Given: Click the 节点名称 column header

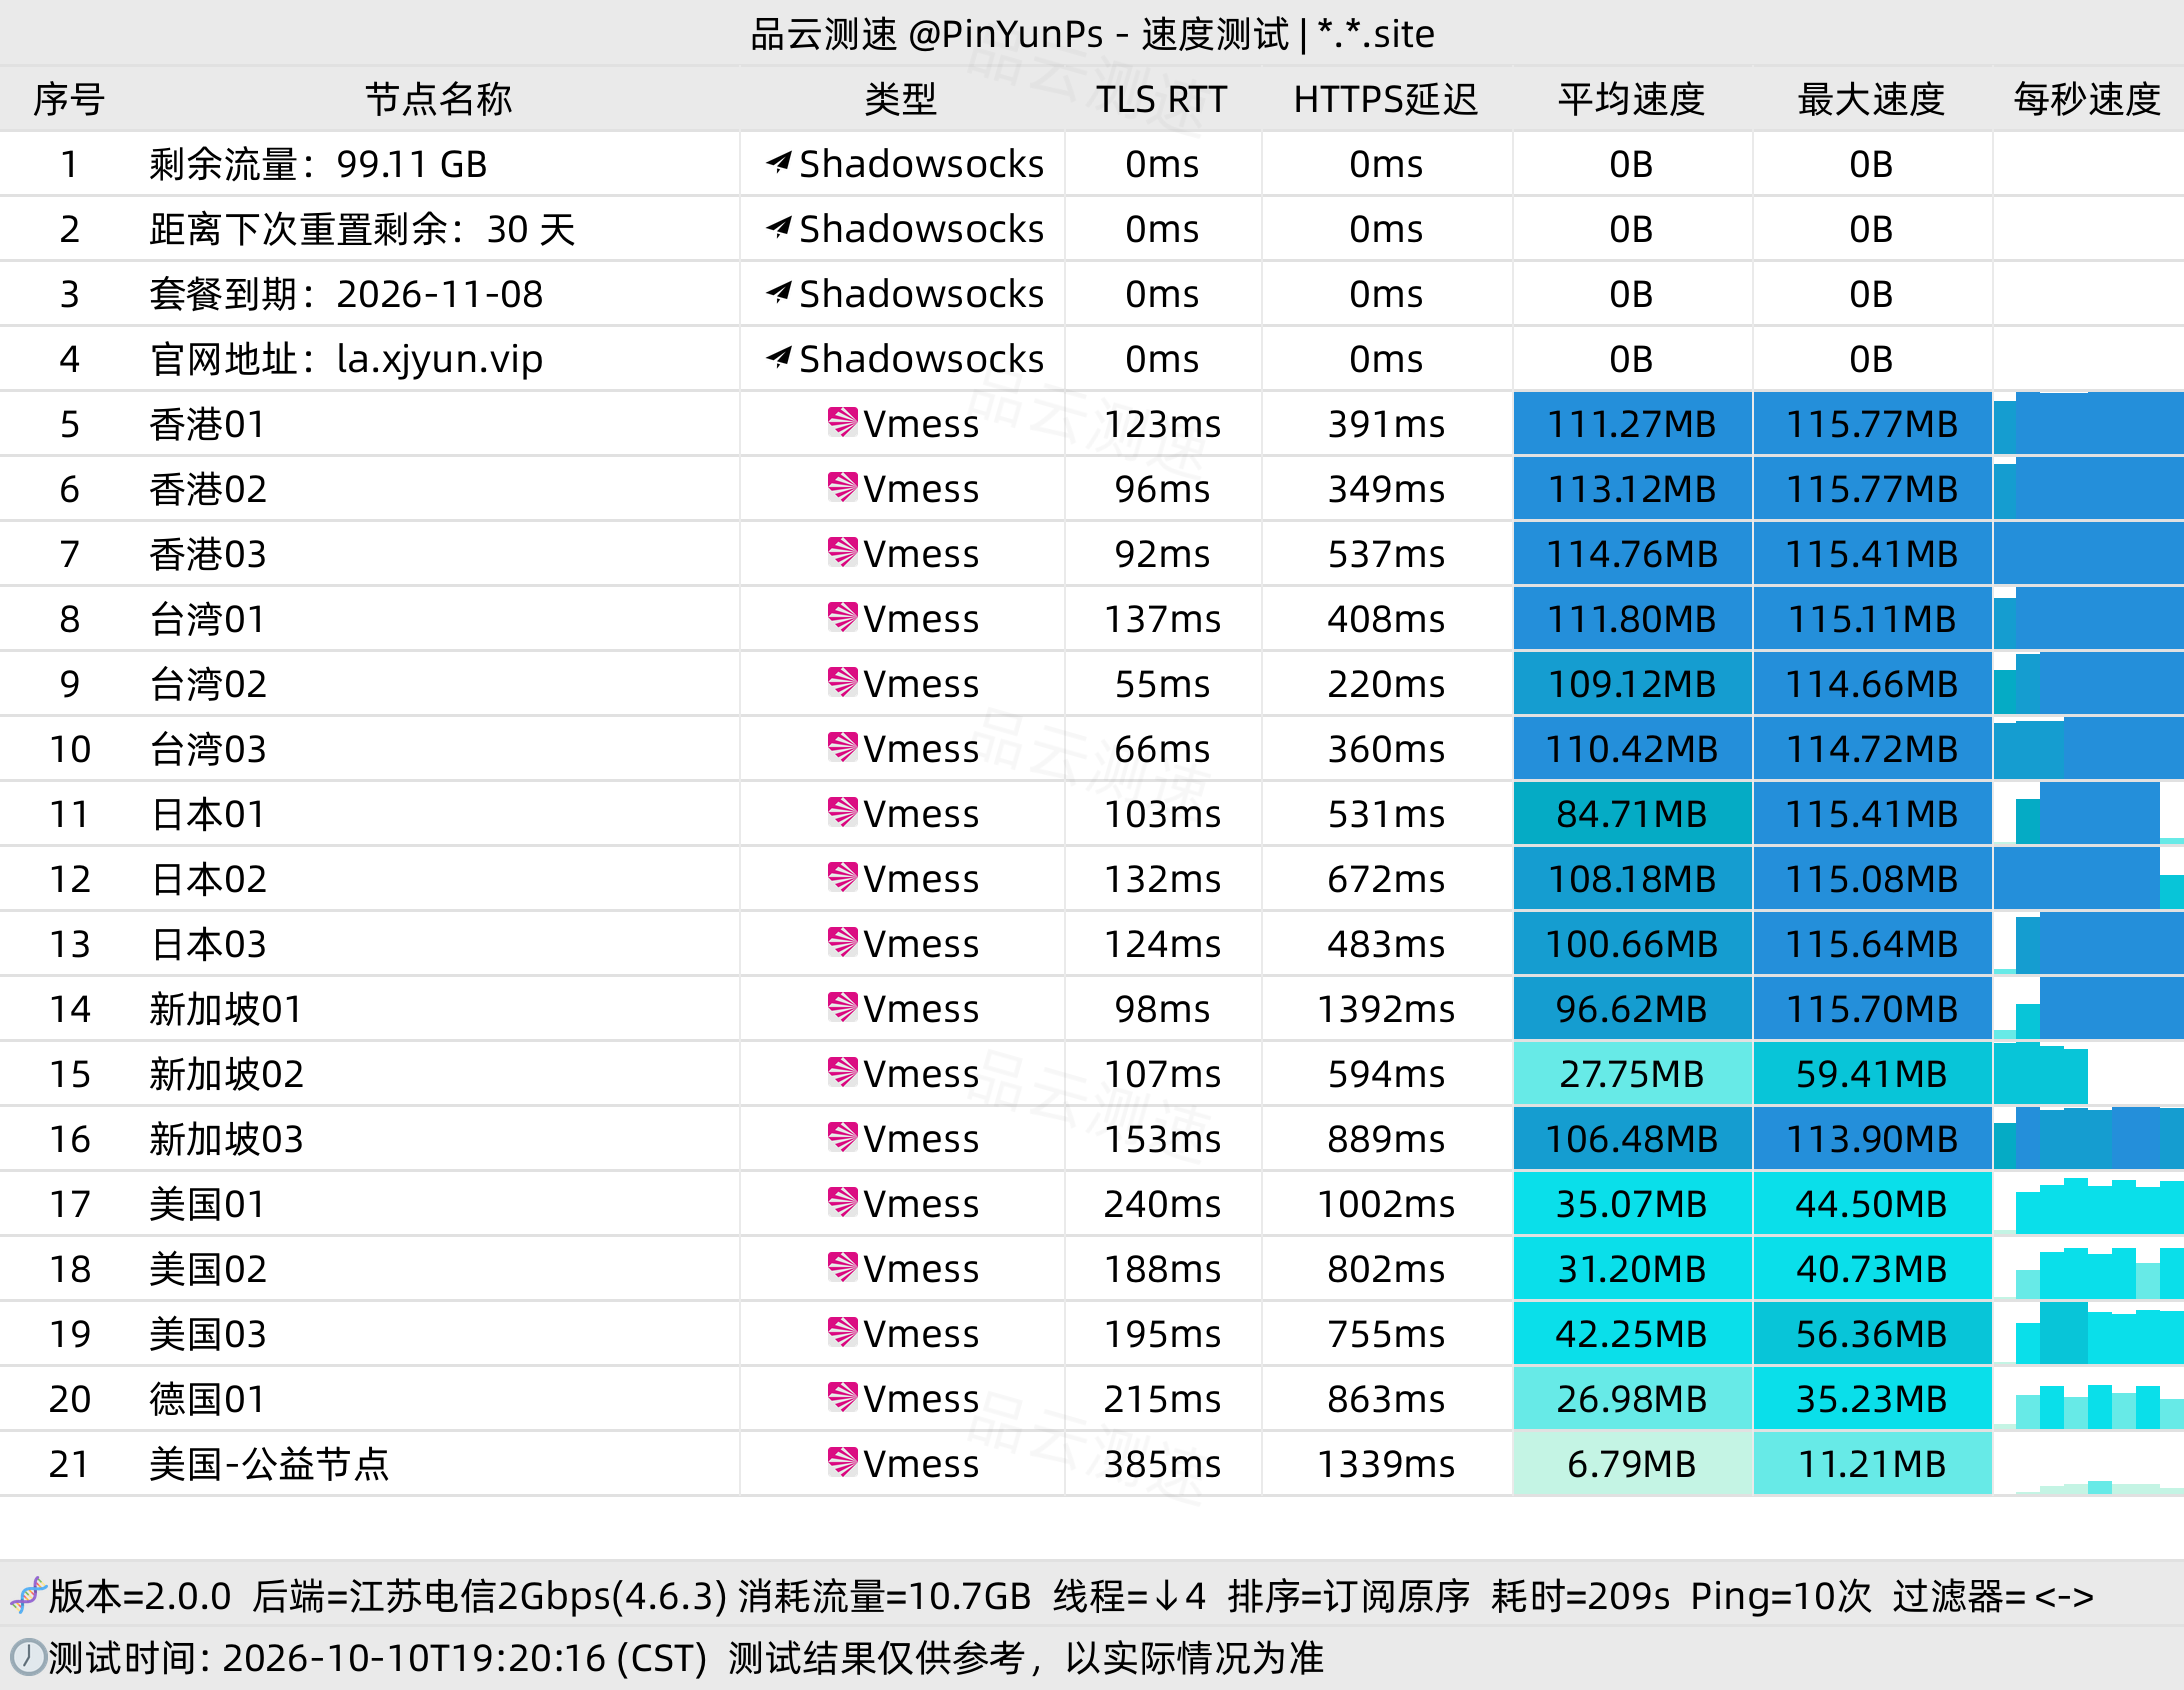Looking at the screenshot, I should tap(438, 99).
